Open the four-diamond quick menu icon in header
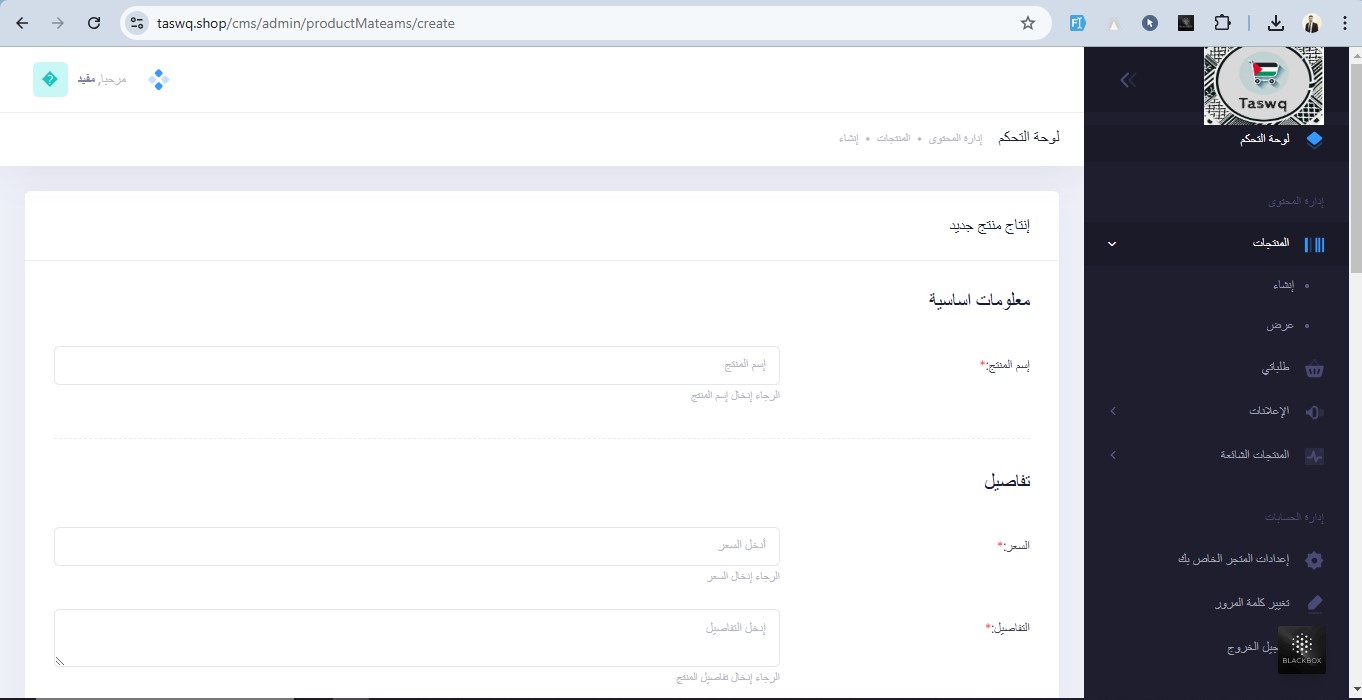The height and width of the screenshot is (700, 1362). click(158, 80)
